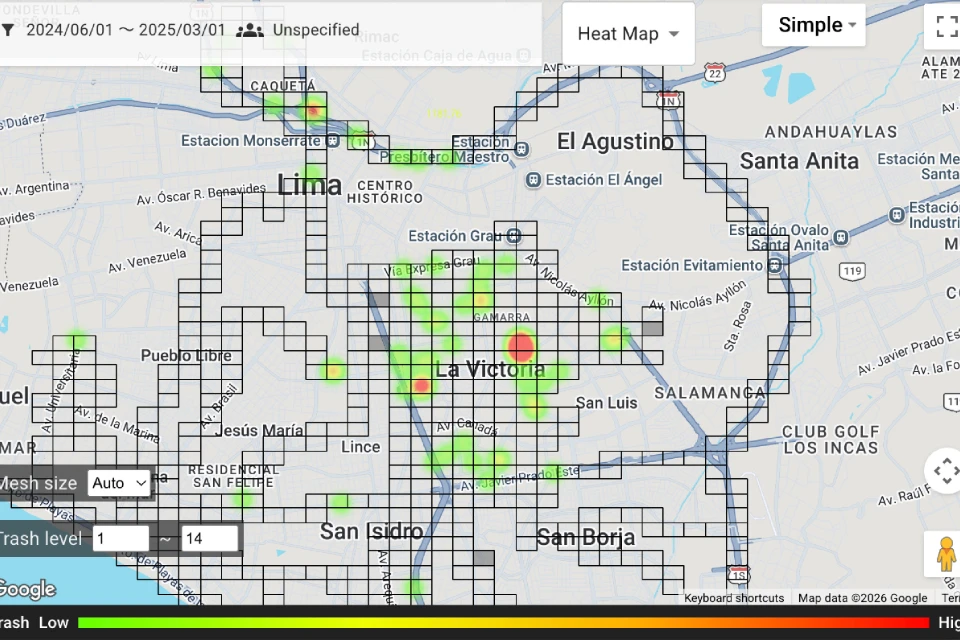This screenshot has width=960, height=640.
Task: Click the people icon next to Unspecified
Action: pyautogui.click(x=250, y=30)
